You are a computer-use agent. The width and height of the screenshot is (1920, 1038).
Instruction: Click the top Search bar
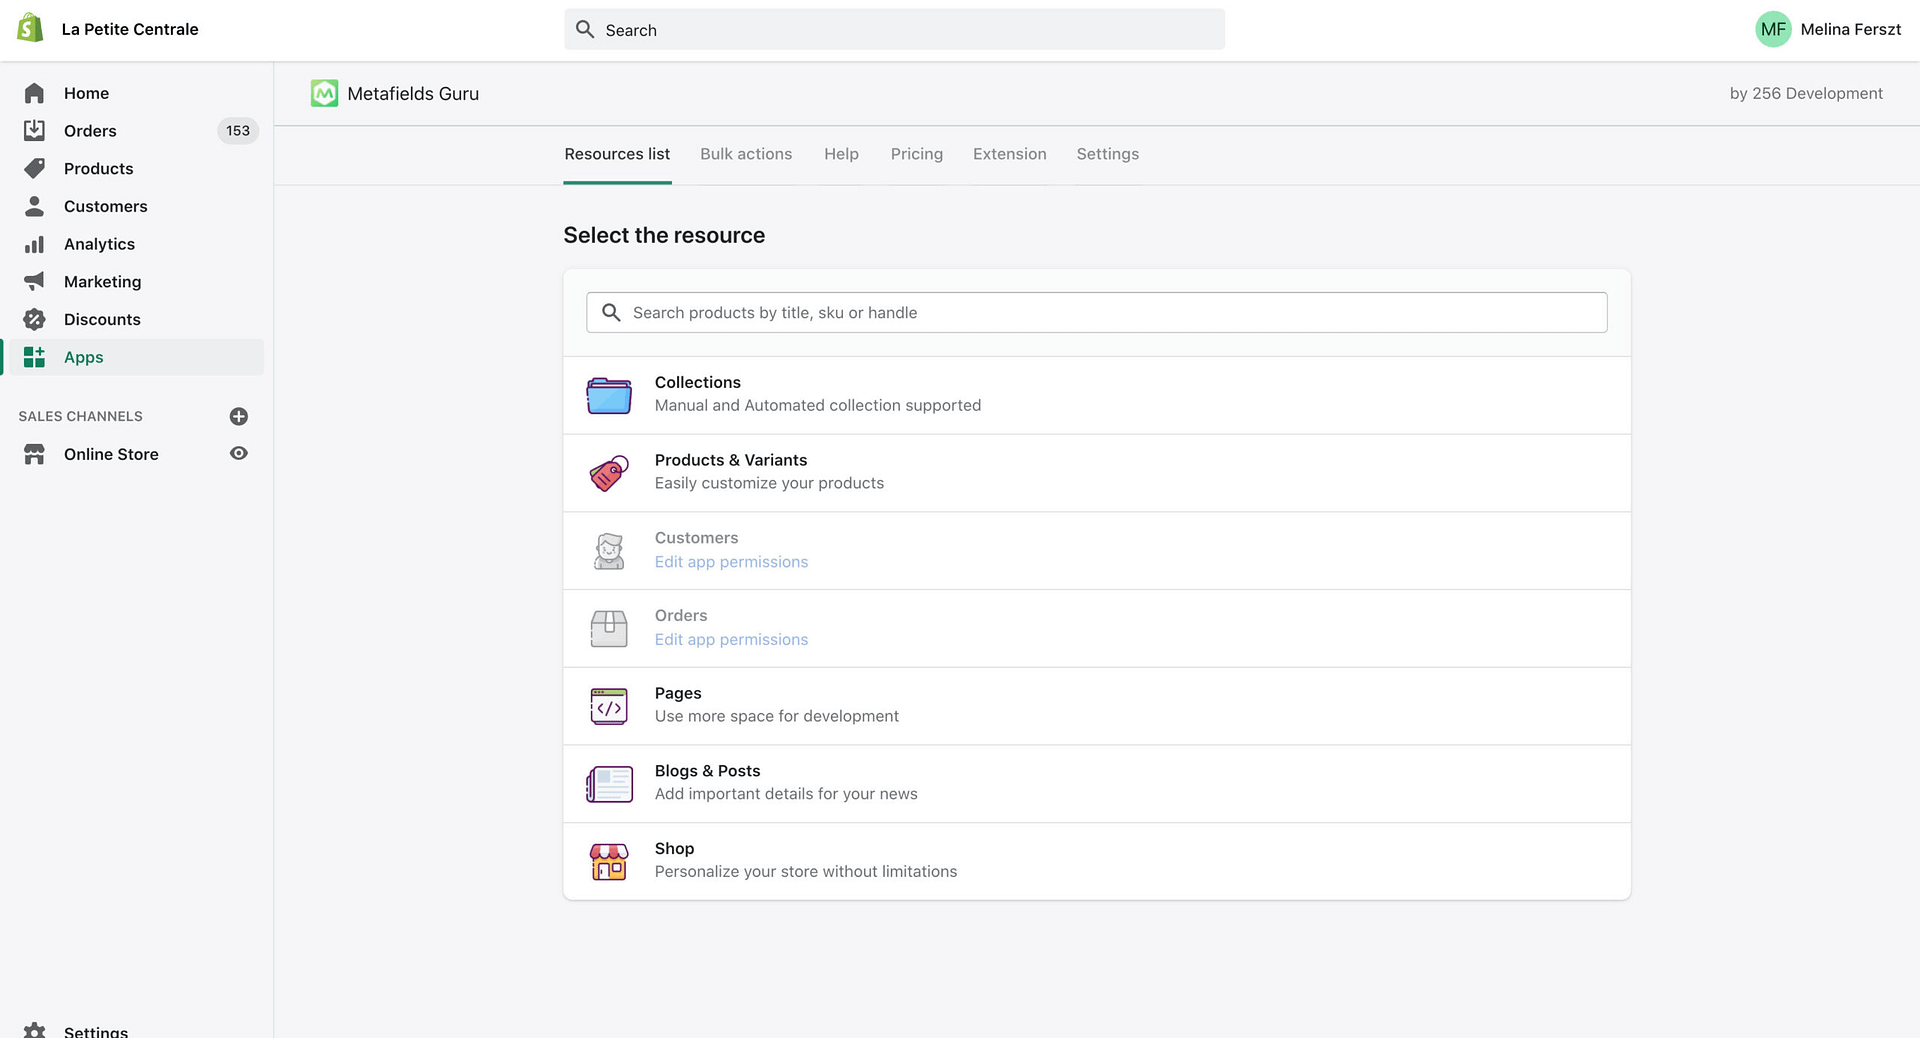(894, 30)
